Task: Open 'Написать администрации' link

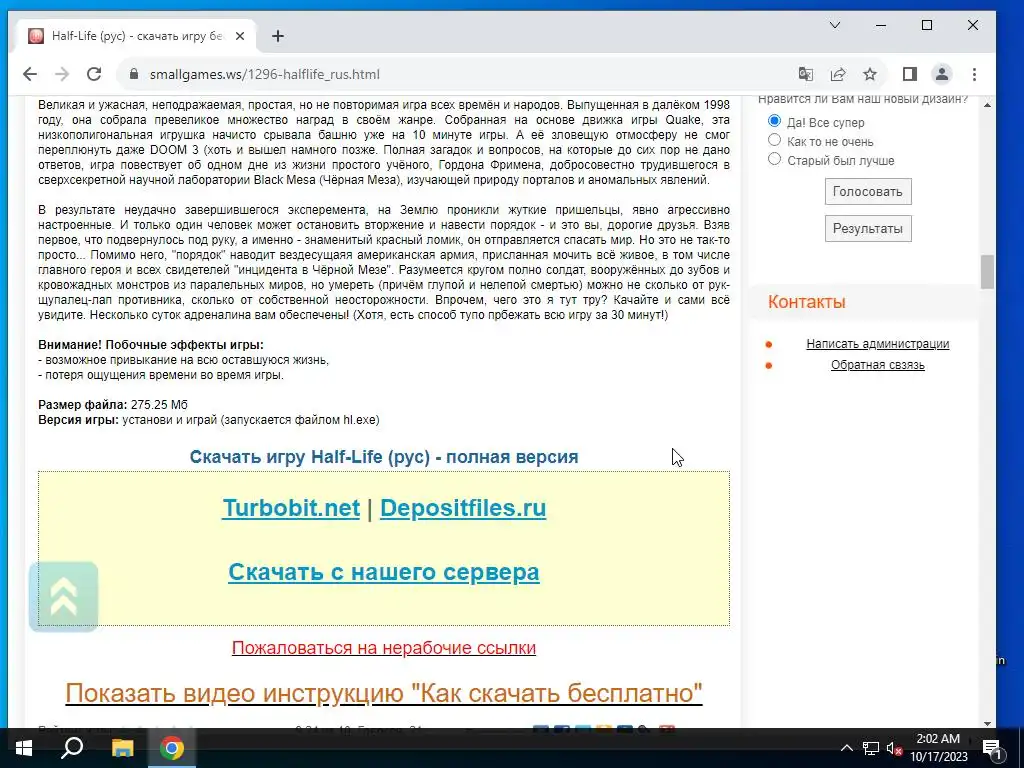Action: [x=877, y=344]
